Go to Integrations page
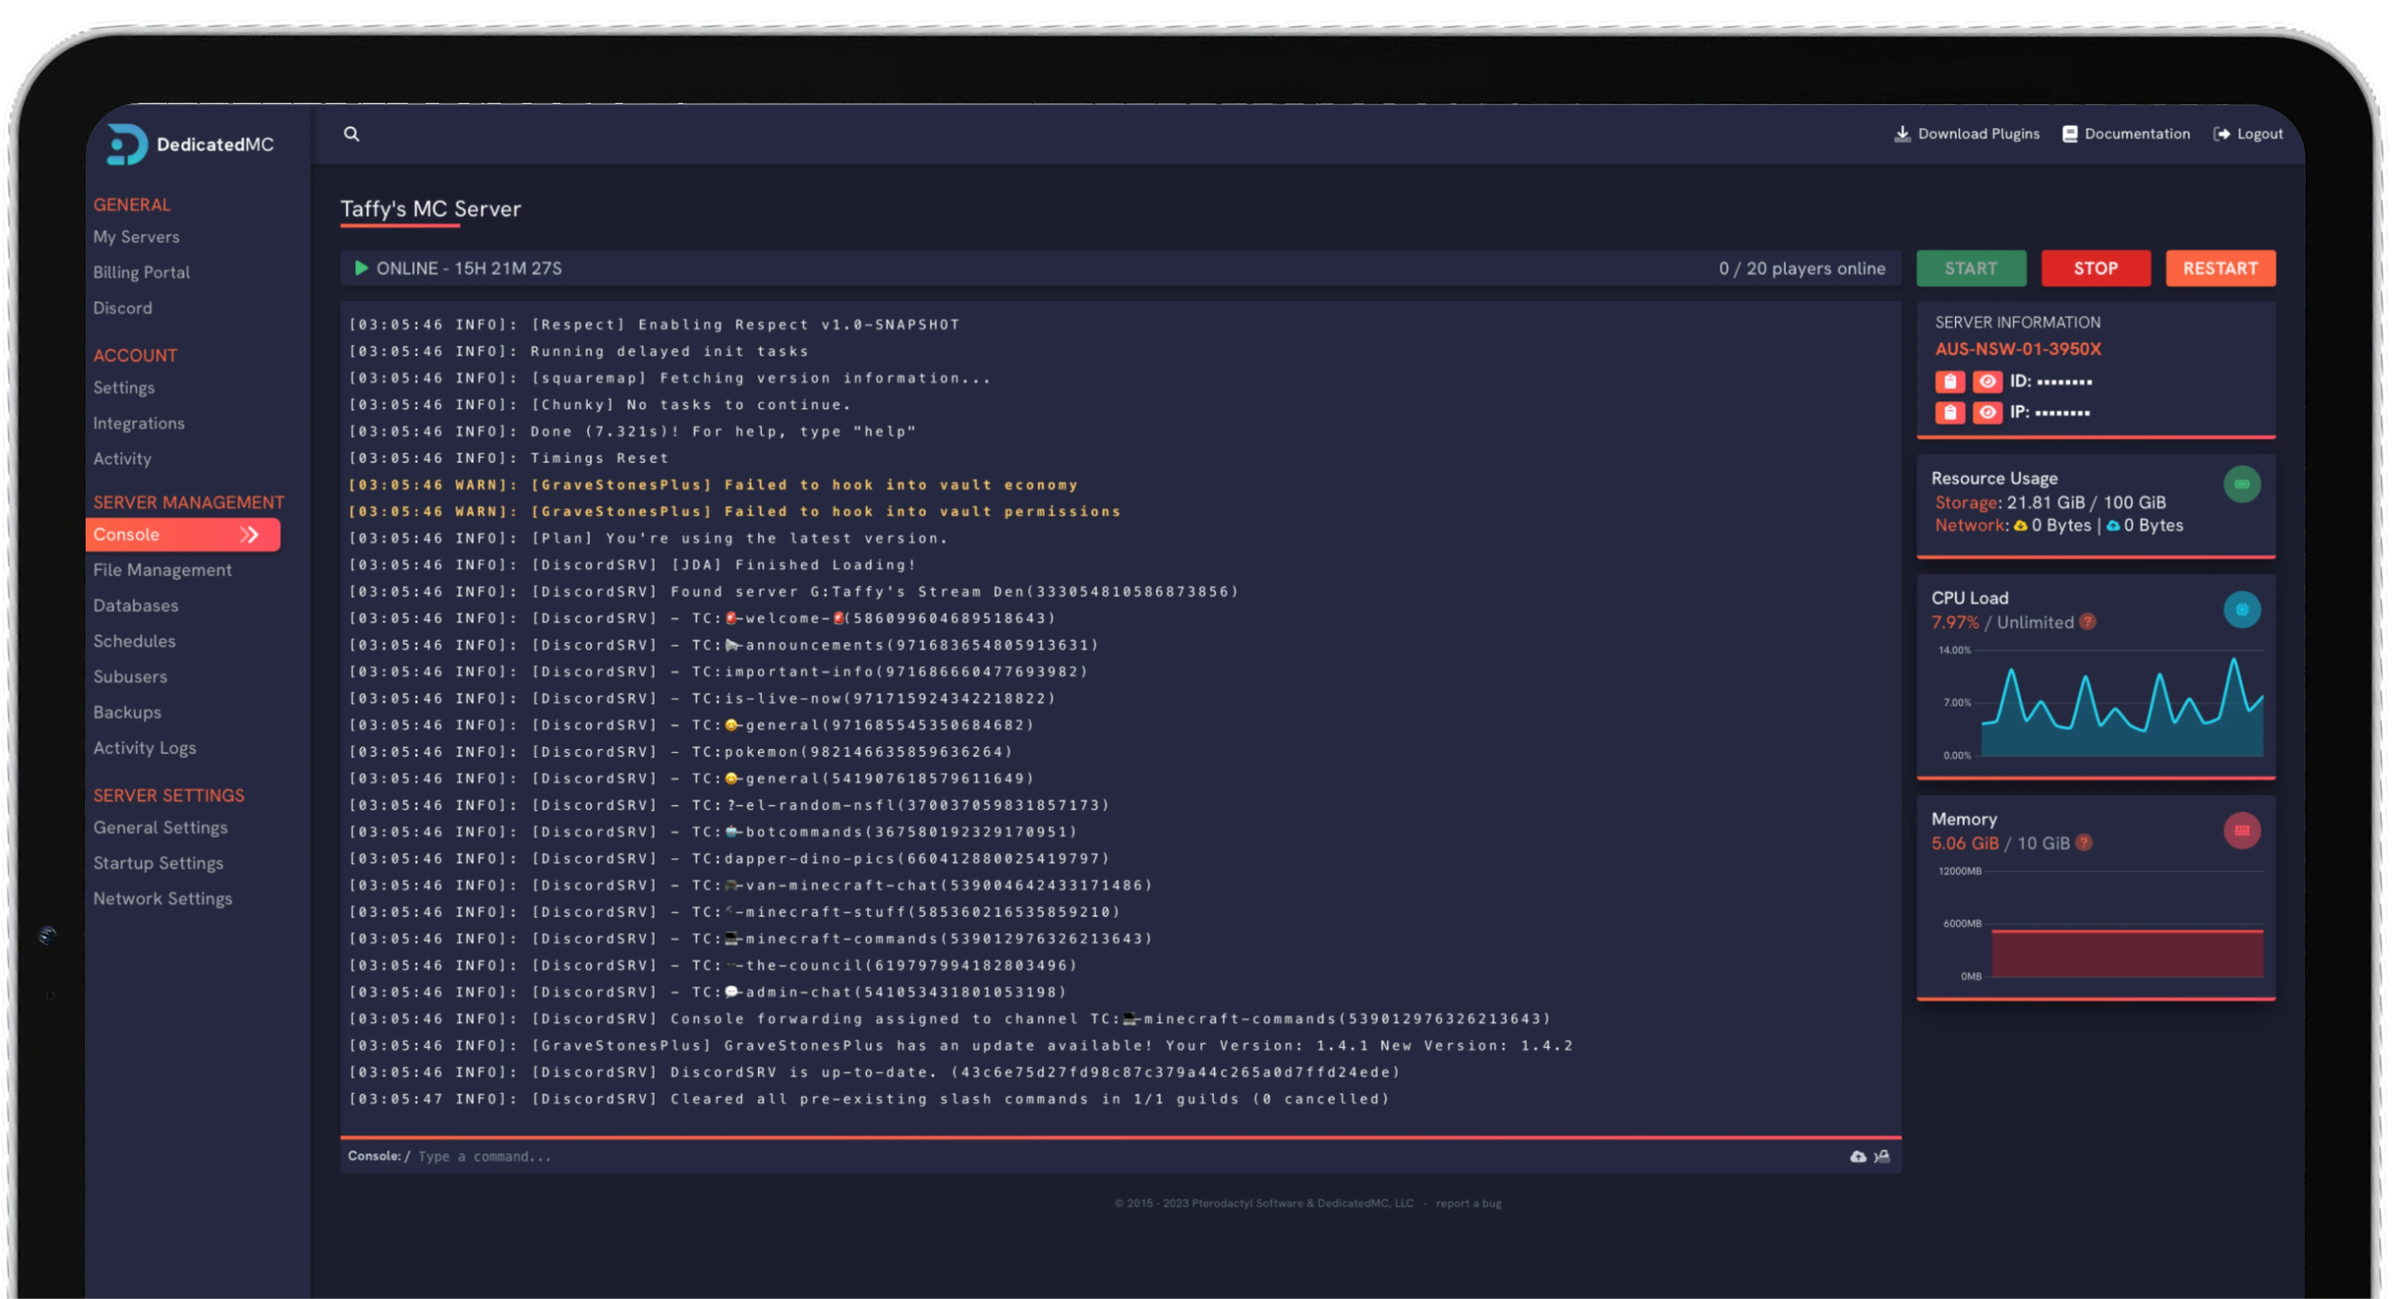 pyautogui.click(x=138, y=423)
